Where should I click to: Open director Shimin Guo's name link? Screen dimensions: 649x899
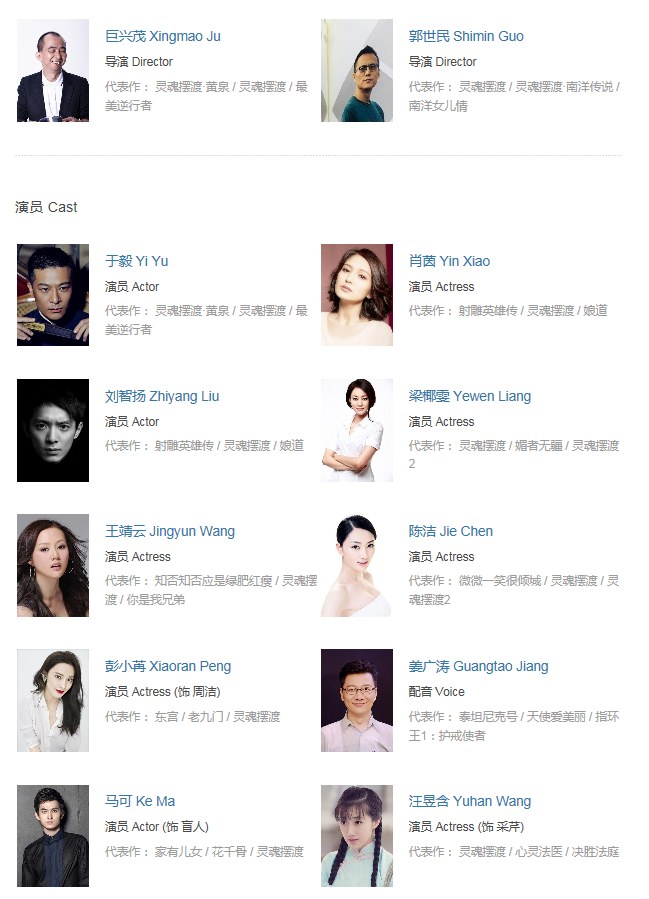click(466, 36)
